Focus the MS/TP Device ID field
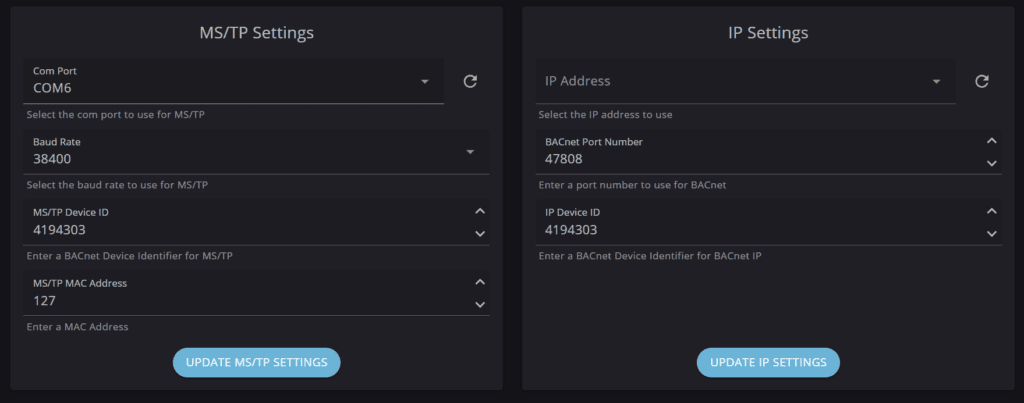1024x403 pixels. (x=240, y=230)
